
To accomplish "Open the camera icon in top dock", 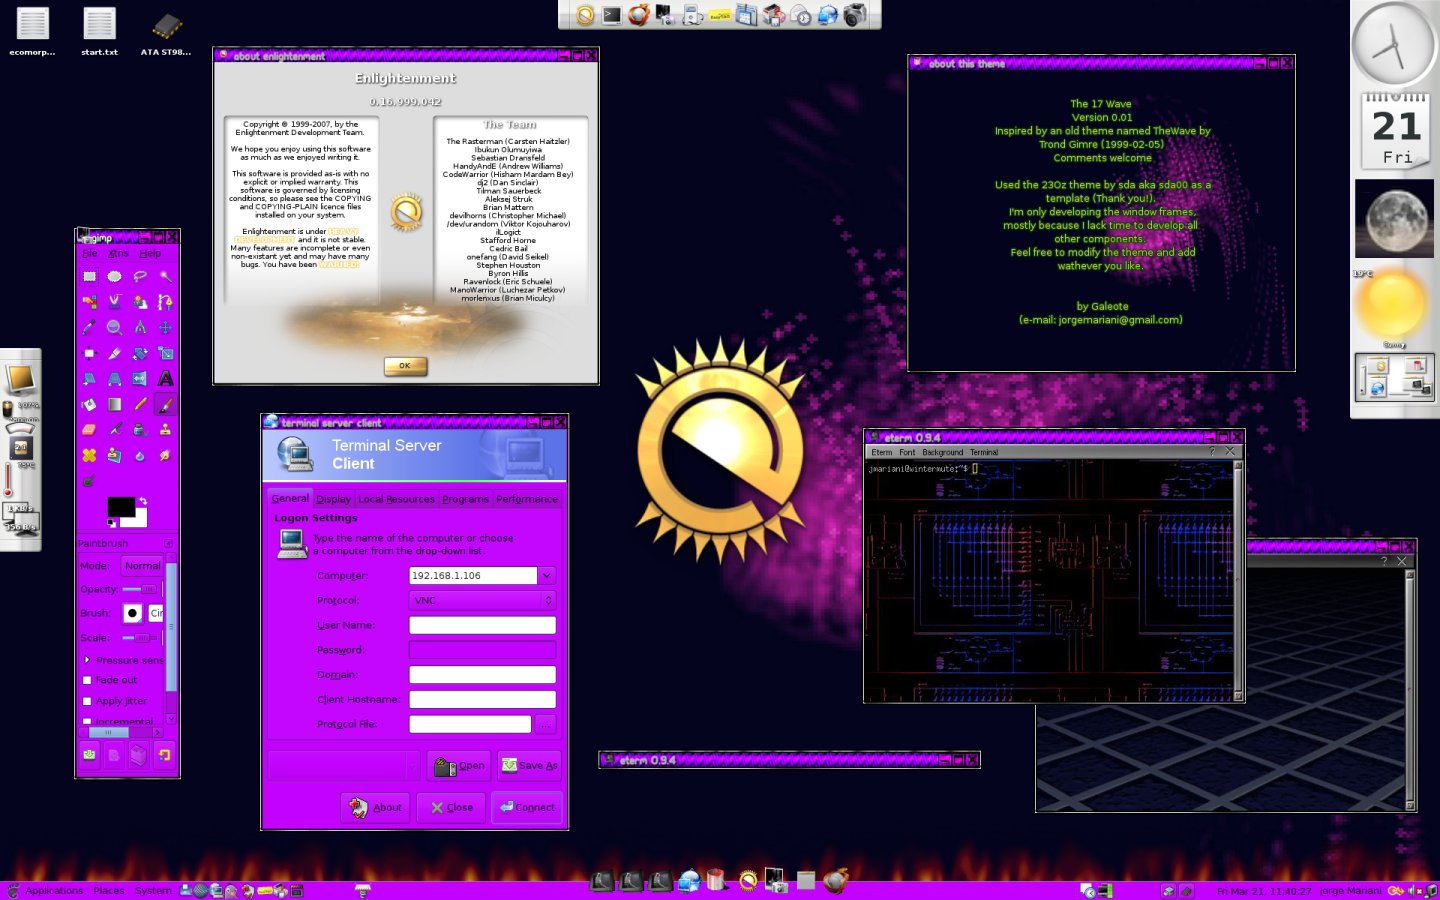I will 855,15.
